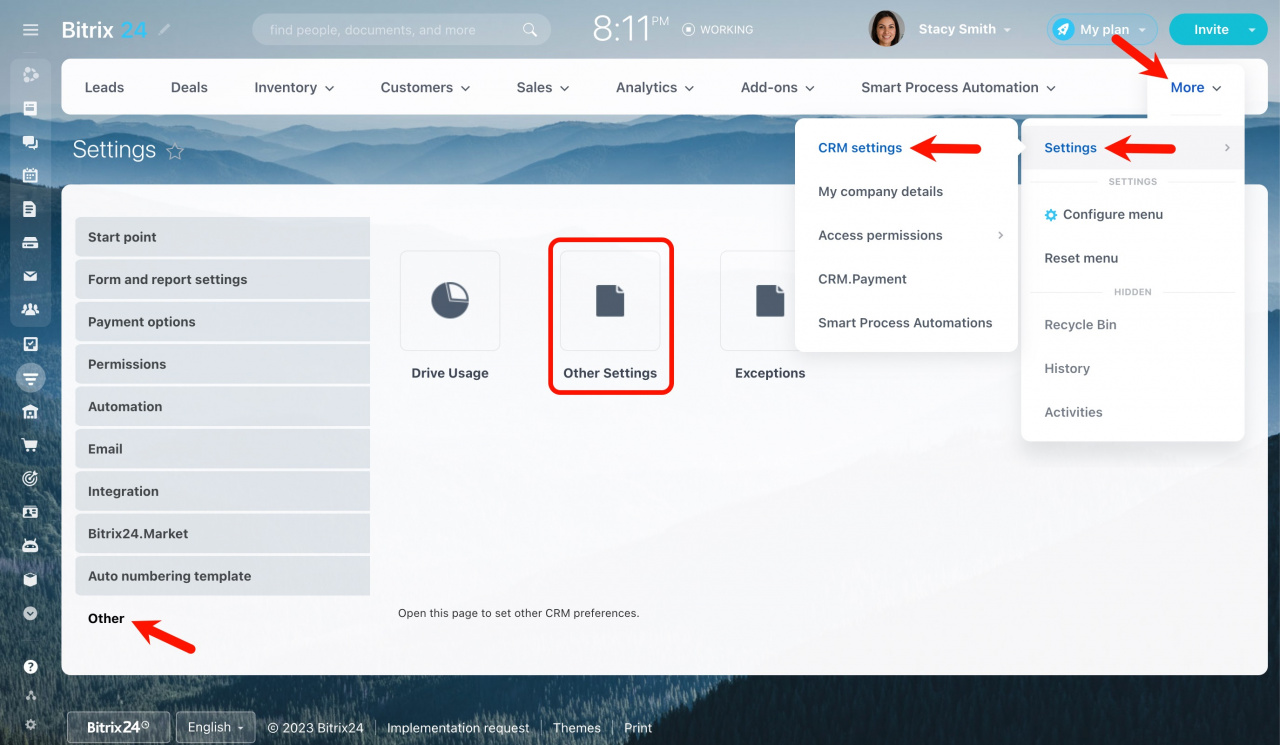1280x745 pixels.
Task: Expand the Invite dropdown arrow
Action: pos(1253,30)
